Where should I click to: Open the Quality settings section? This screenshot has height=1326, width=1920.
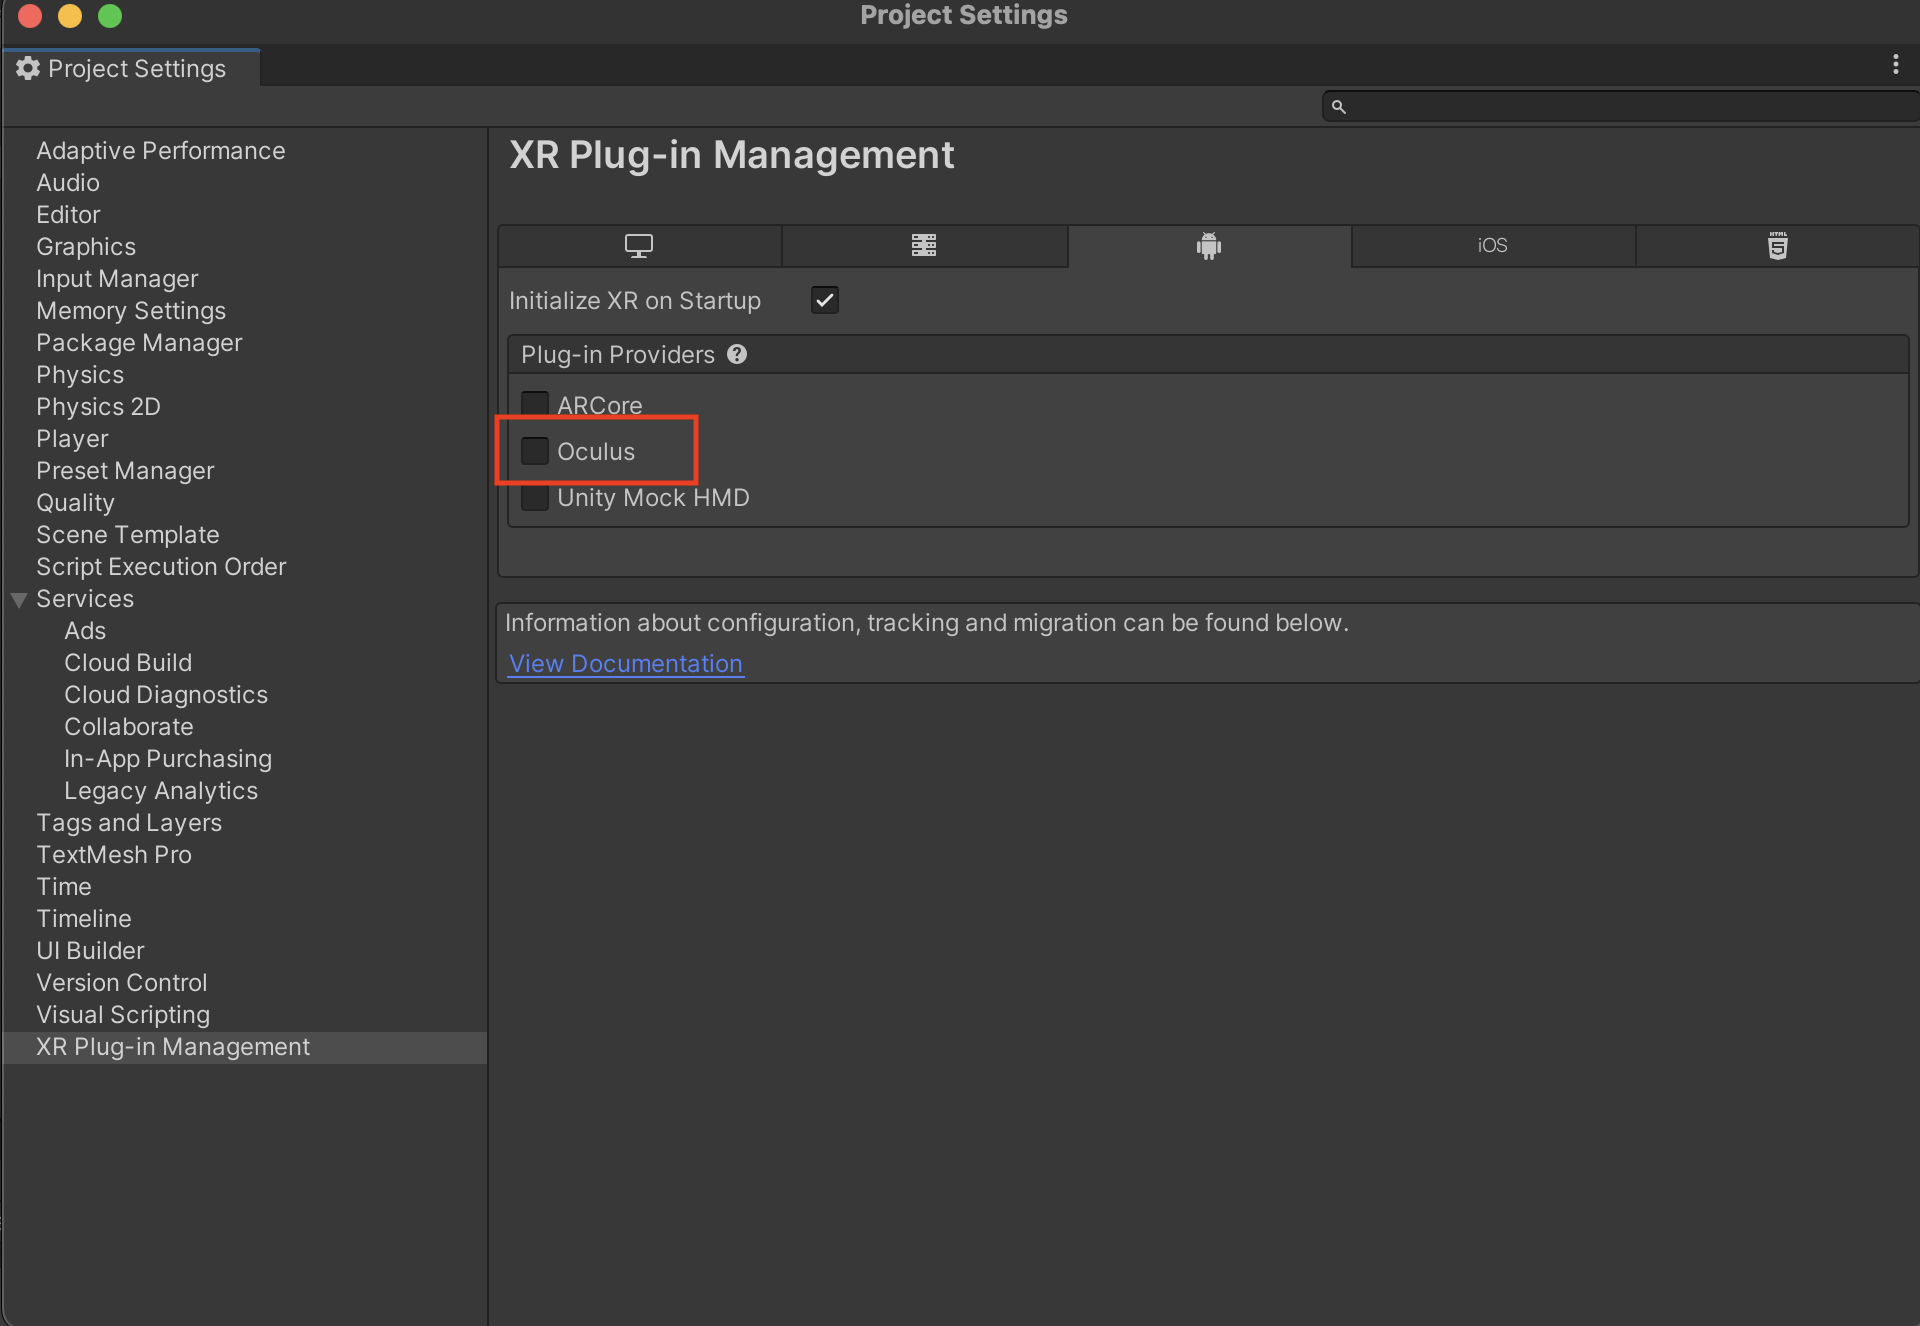click(x=75, y=502)
